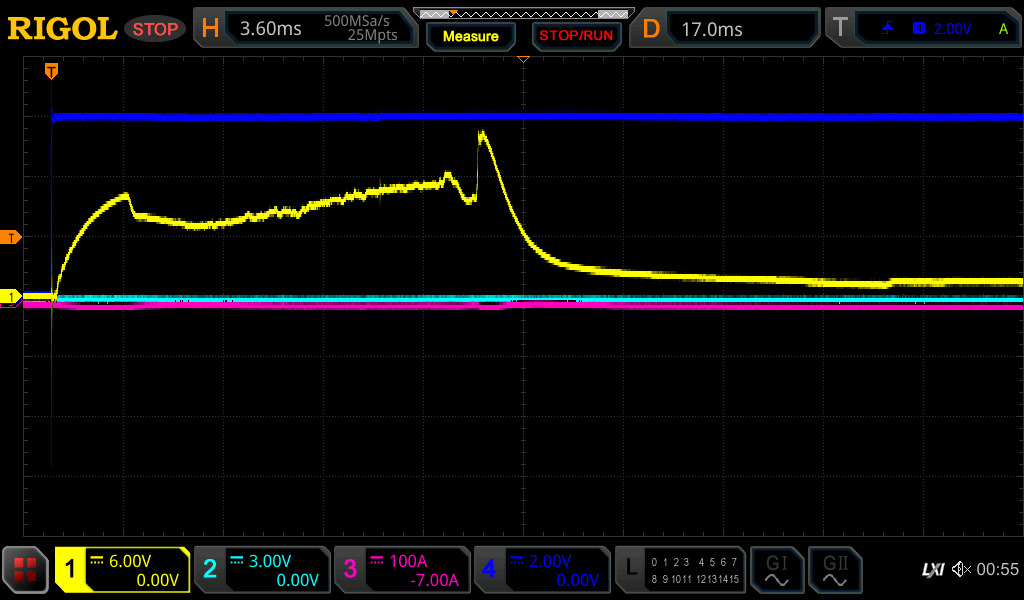Click the LXI network status icon
The width and height of the screenshot is (1024, 600).
[x=932, y=569]
